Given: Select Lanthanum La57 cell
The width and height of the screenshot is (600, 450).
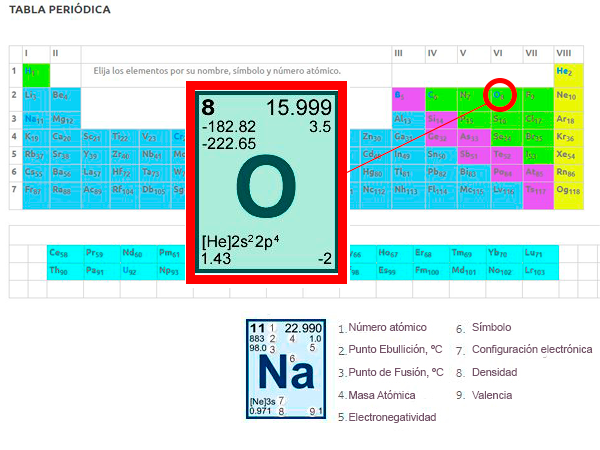Looking at the screenshot, I should pyautogui.click(x=95, y=173).
